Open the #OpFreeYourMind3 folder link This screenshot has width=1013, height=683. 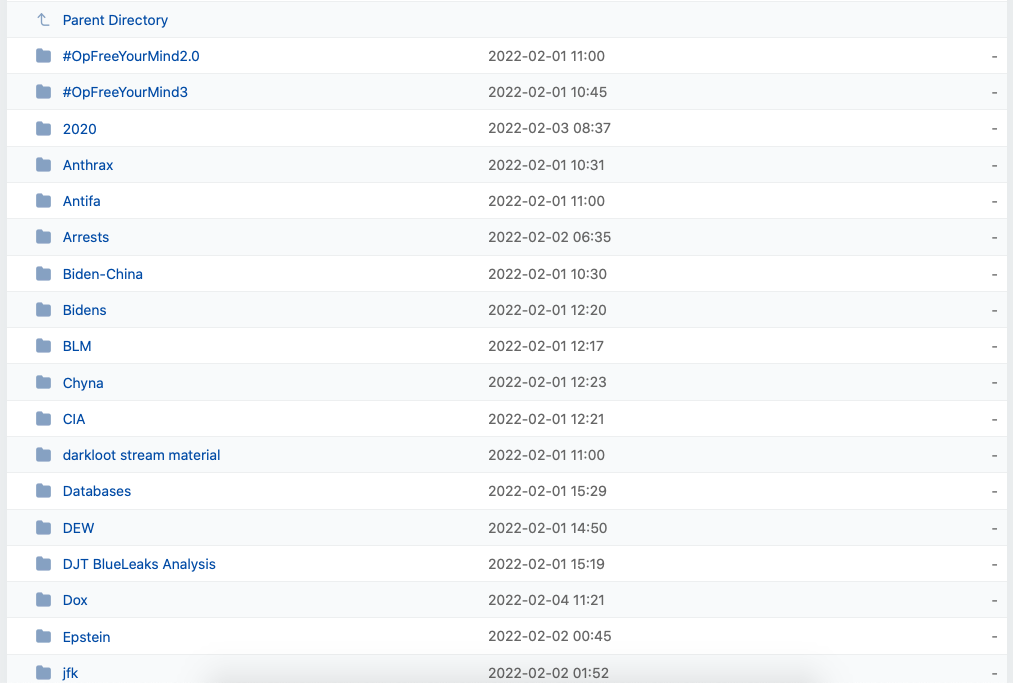coord(125,92)
